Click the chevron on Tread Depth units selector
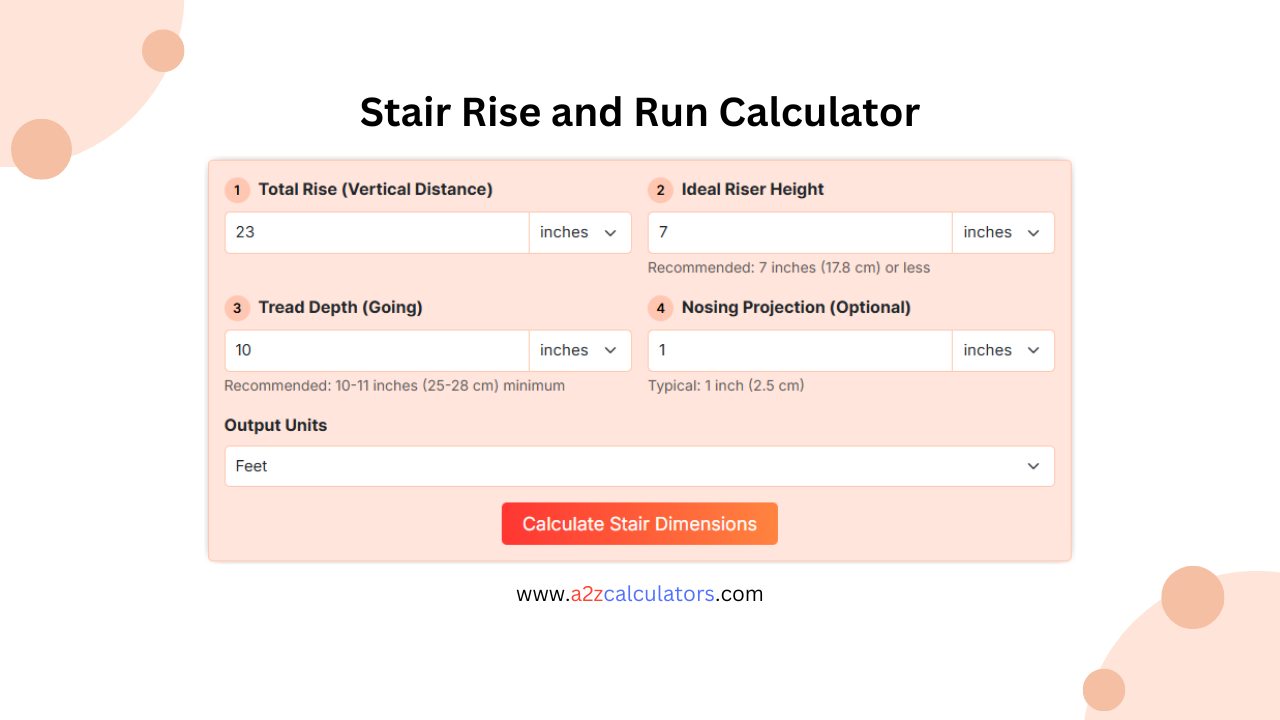This screenshot has width=1280, height=720. pos(609,350)
